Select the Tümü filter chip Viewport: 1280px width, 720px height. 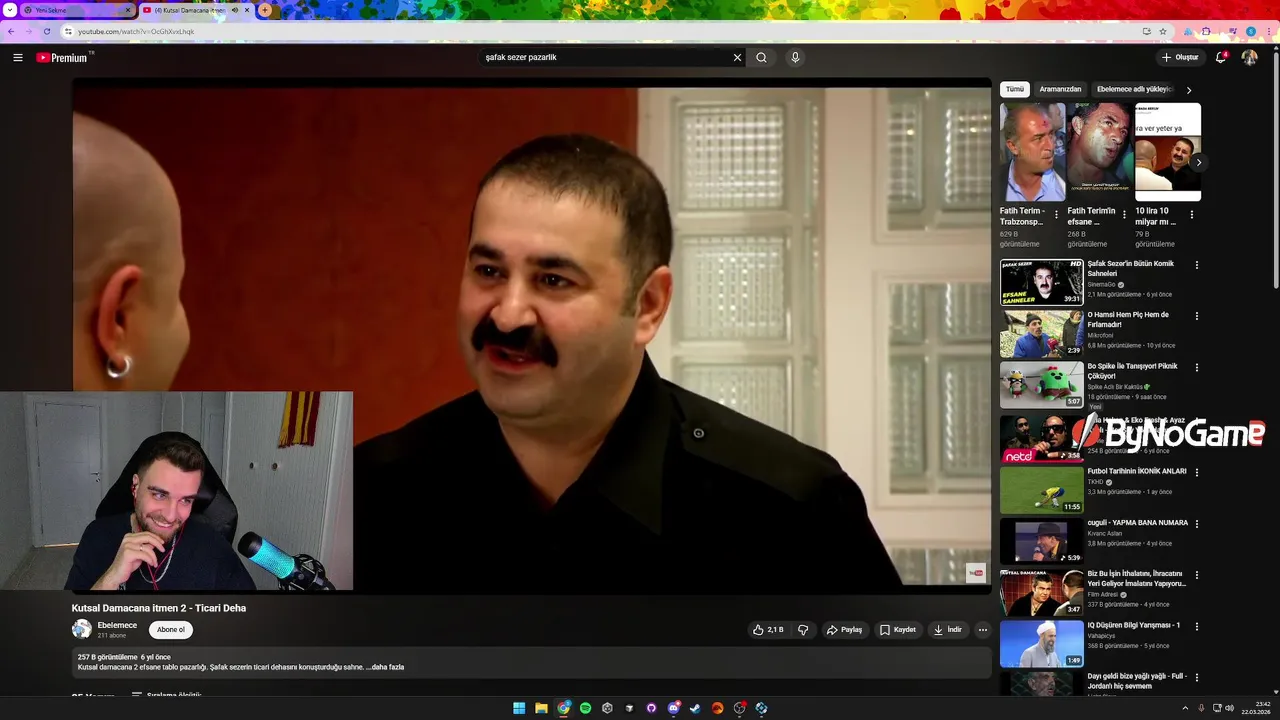pyautogui.click(x=1015, y=89)
